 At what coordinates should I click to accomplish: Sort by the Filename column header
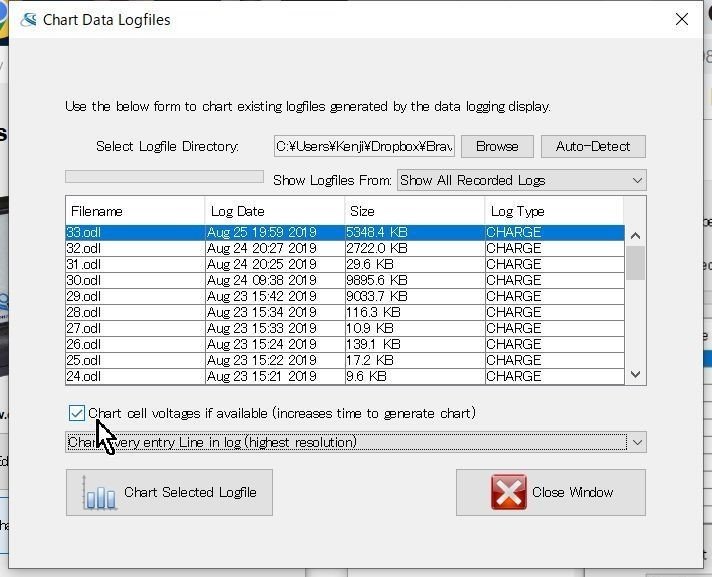pos(135,211)
